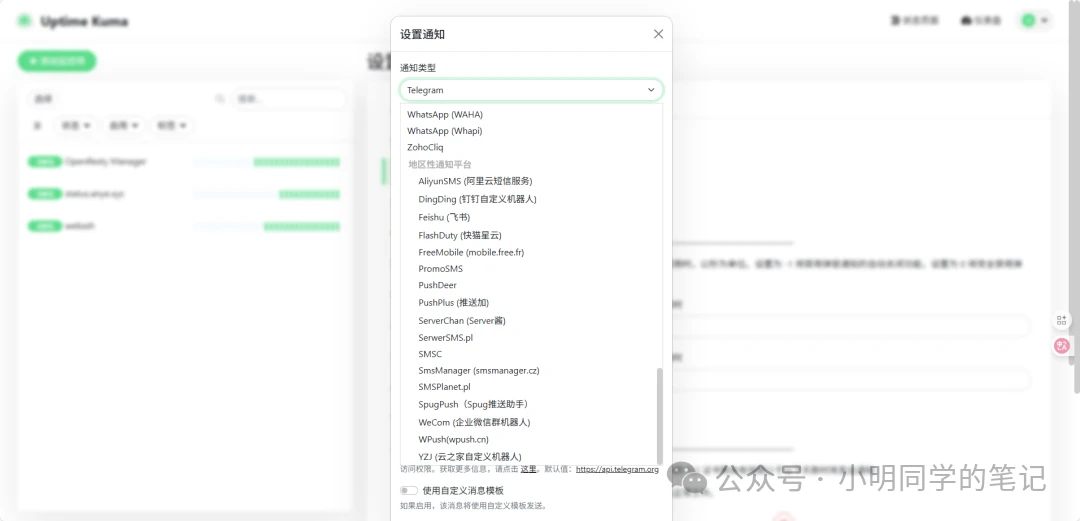
Task: Open the 通知类型 Telegram dropdown
Action: tap(531, 90)
